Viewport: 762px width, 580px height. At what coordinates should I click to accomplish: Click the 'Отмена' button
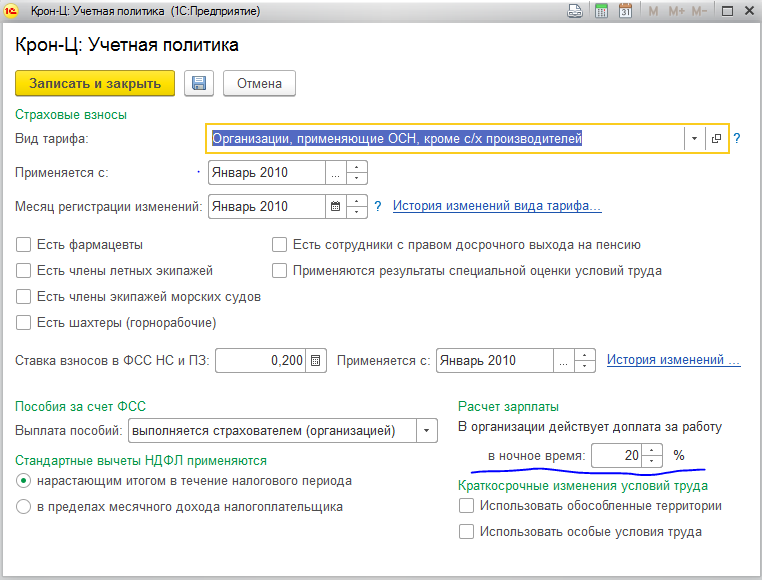(259, 83)
